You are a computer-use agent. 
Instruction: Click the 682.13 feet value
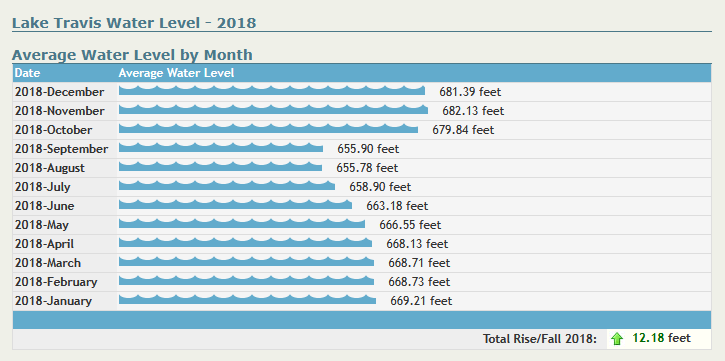pos(473,111)
